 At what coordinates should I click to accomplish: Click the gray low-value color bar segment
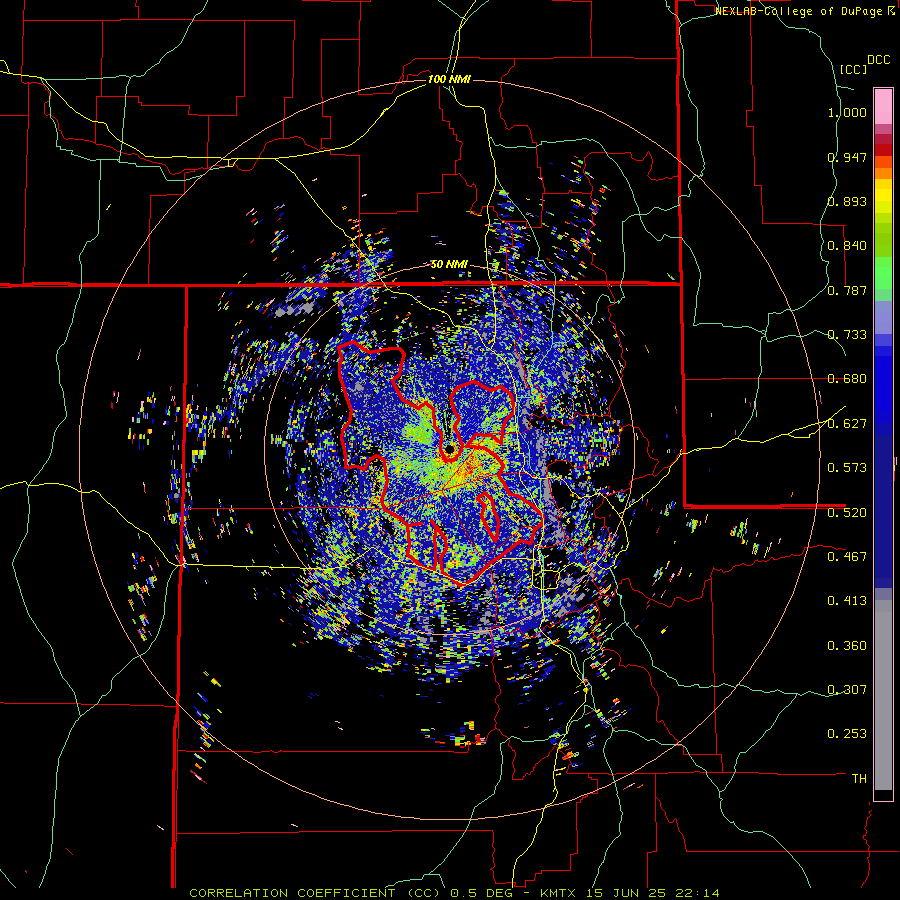point(883,695)
